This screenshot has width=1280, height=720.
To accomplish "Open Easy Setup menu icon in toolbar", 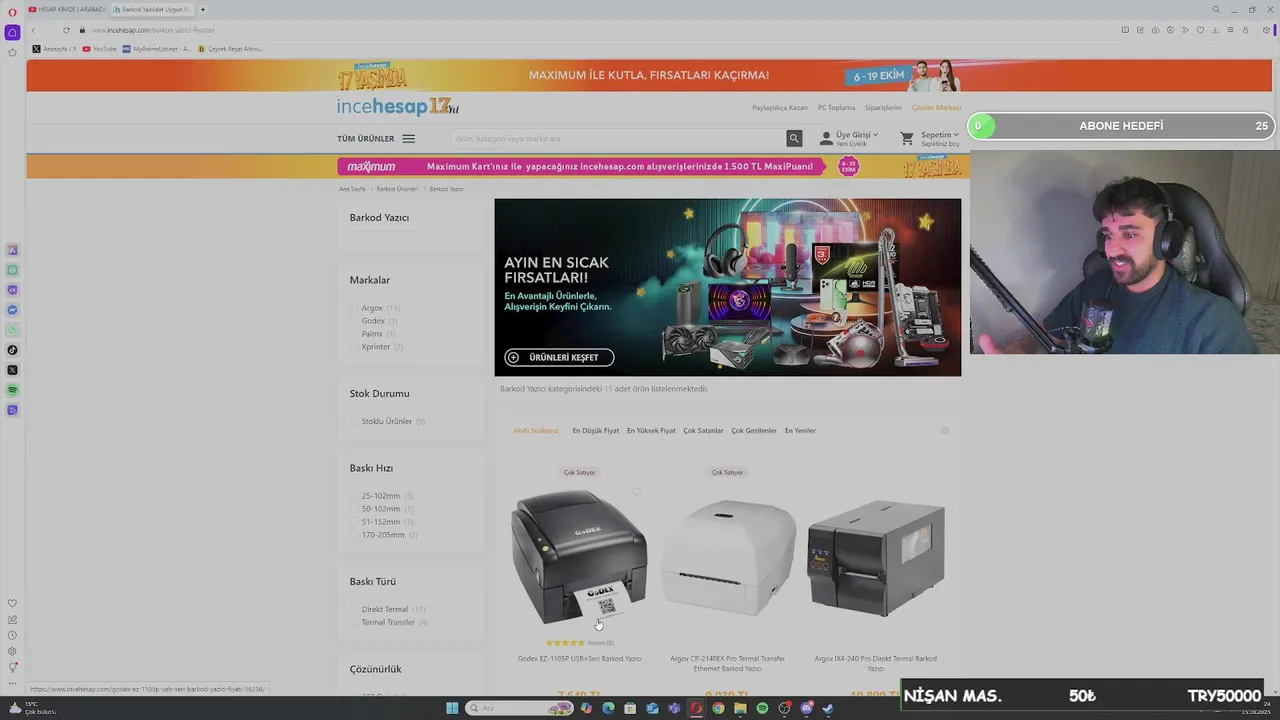I will click(x=1230, y=30).
